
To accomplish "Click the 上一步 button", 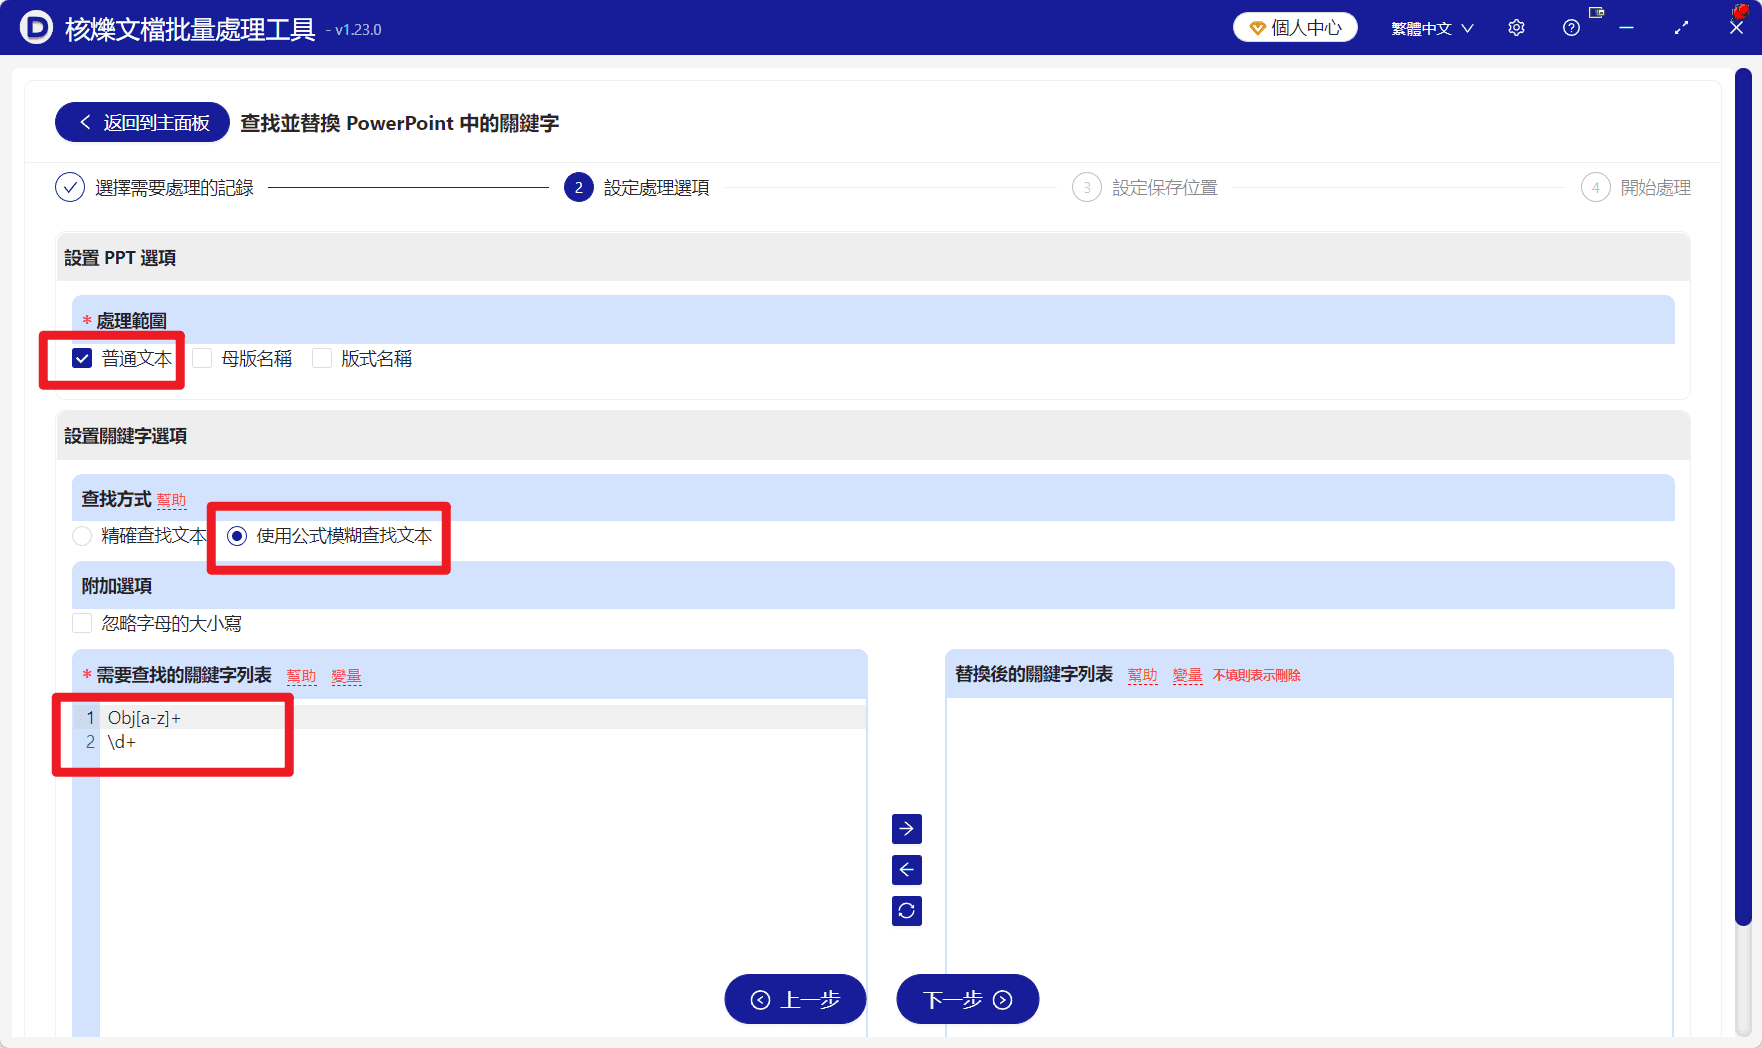I will [795, 999].
